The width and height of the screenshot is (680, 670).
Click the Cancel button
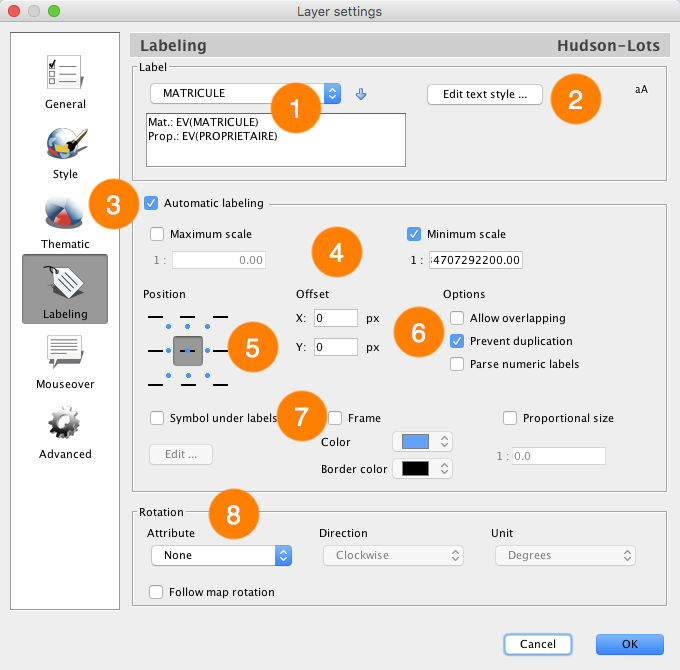pyautogui.click(x=538, y=644)
